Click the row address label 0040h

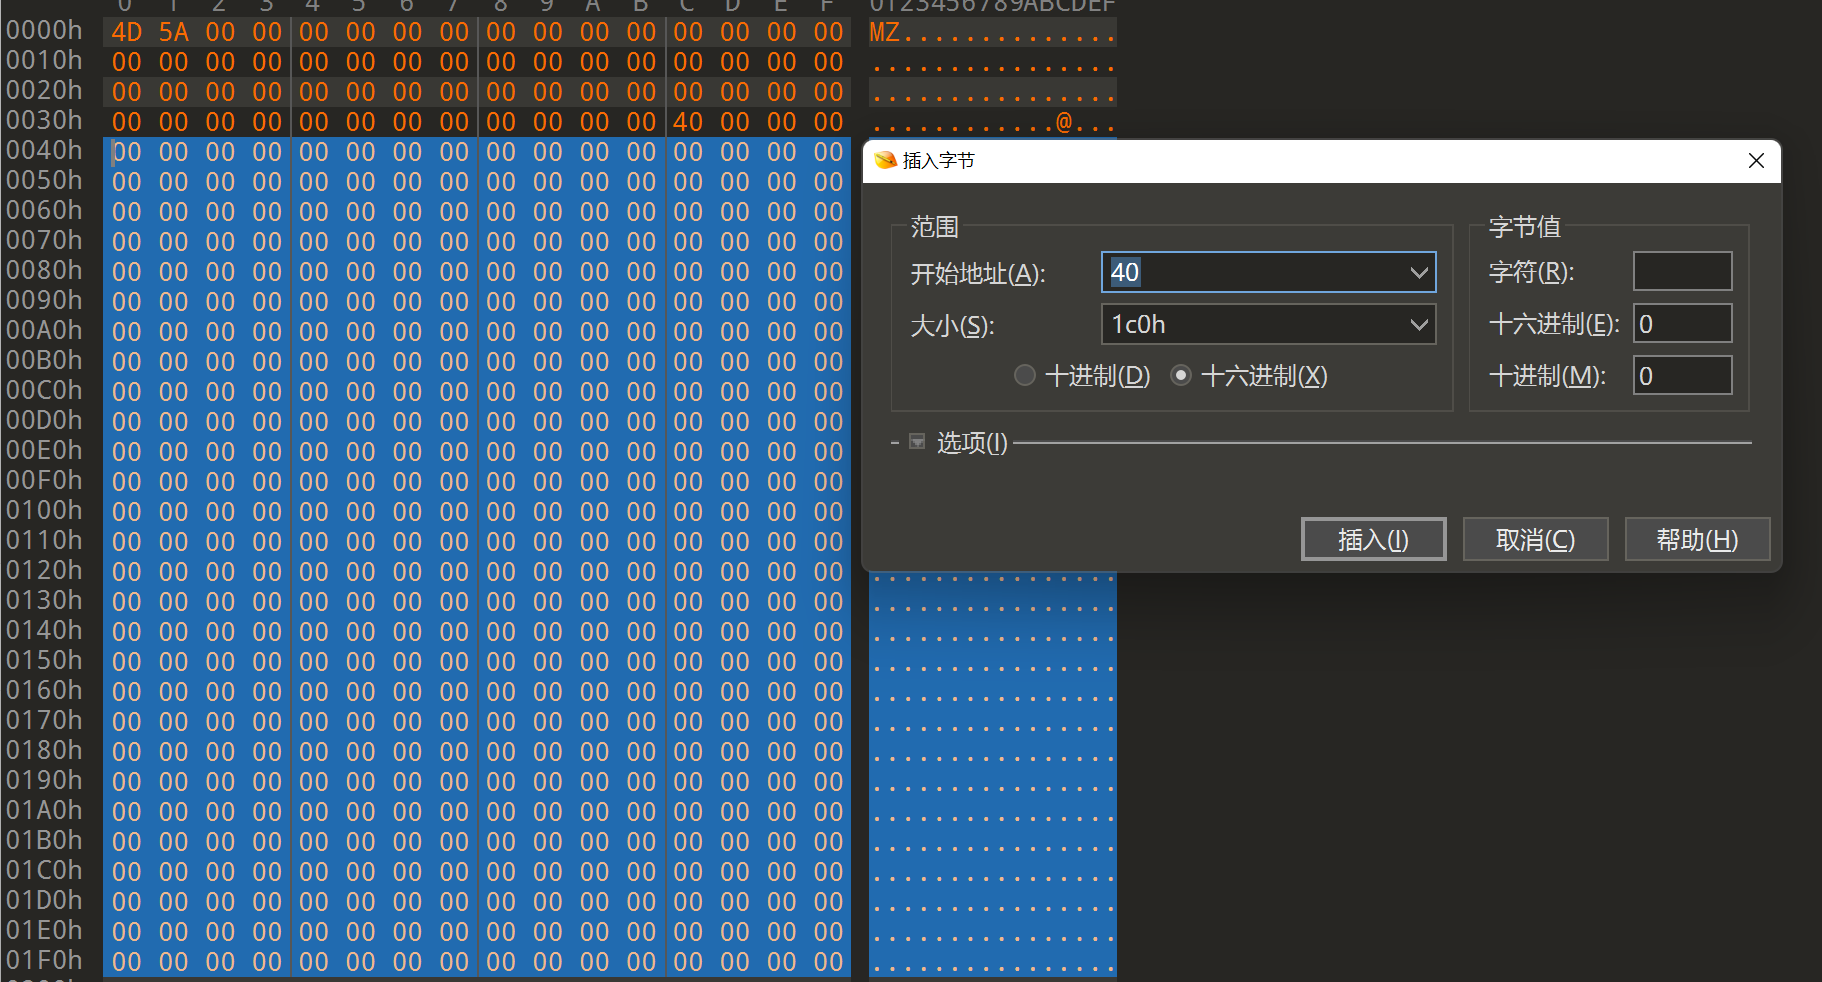pyautogui.click(x=44, y=150)
